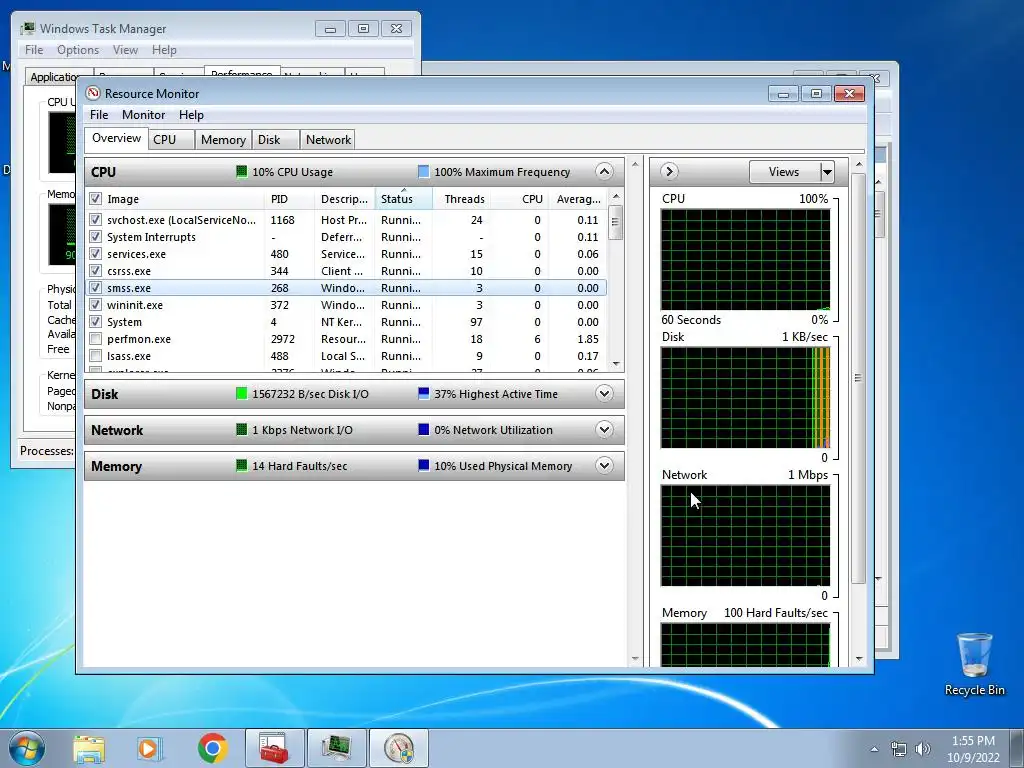Expand the Disk section chevron
1024x768 pixels.
pos(604,394)
